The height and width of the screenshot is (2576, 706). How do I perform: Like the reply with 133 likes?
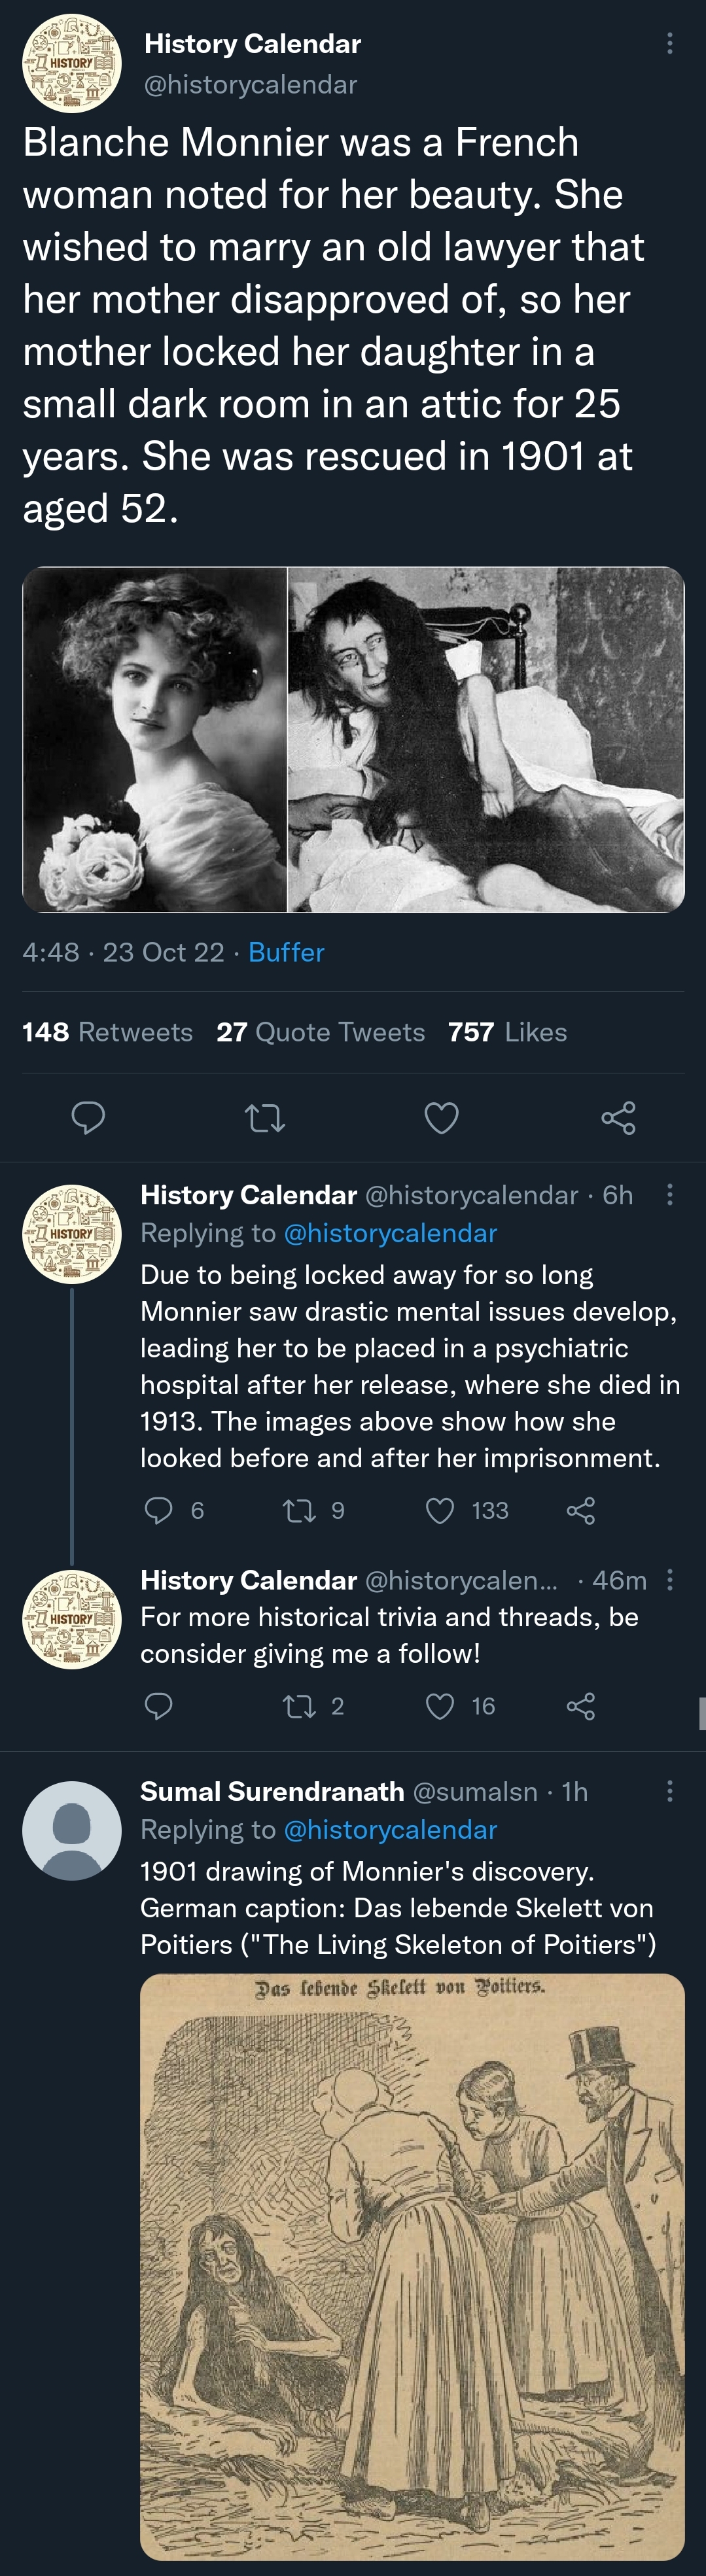(x=441, y=1509)
